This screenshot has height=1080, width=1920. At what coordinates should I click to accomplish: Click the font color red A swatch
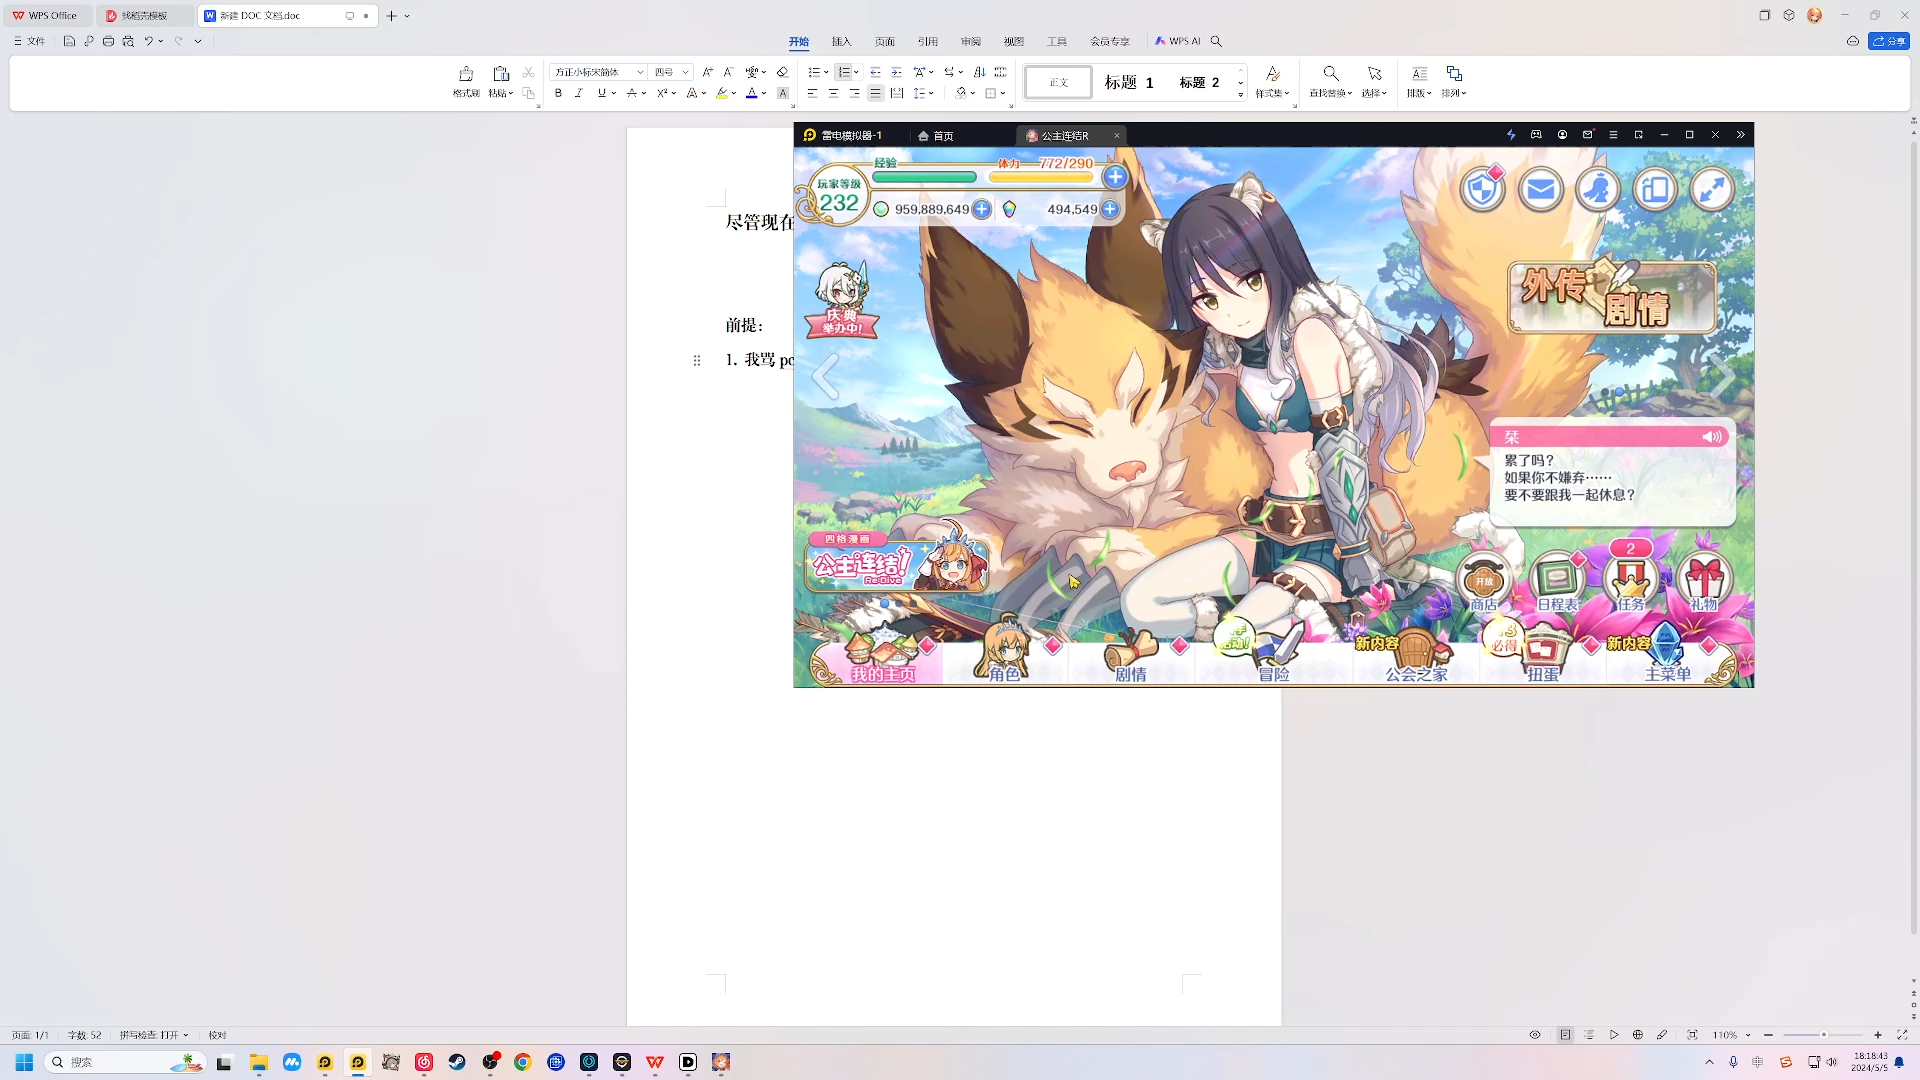[751, 93]
